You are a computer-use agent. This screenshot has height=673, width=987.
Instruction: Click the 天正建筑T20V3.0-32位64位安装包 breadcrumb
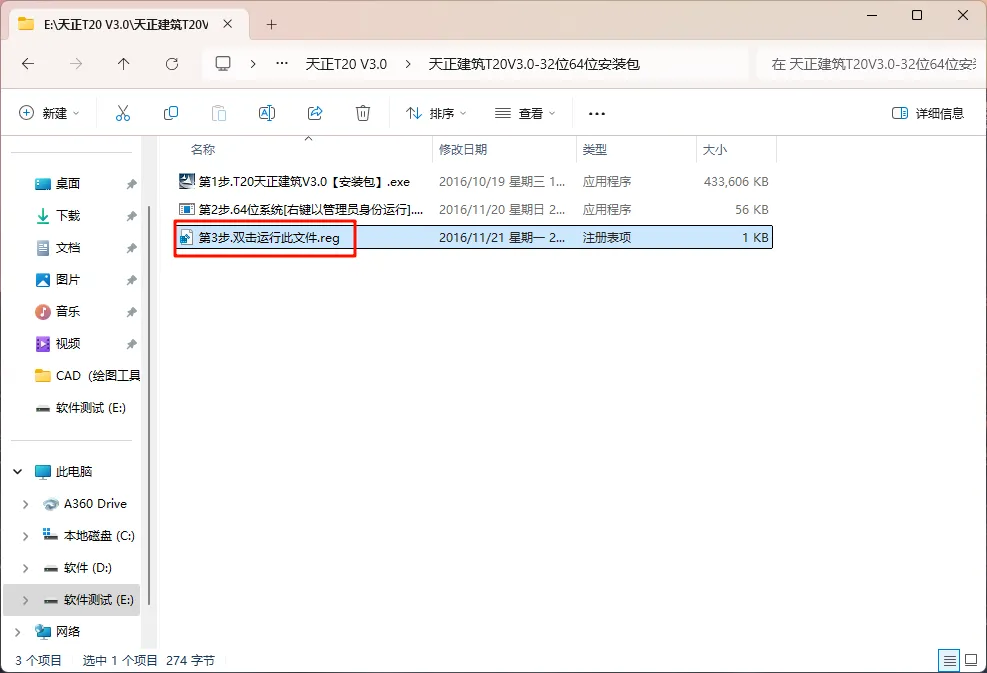(x=534, y=64)
